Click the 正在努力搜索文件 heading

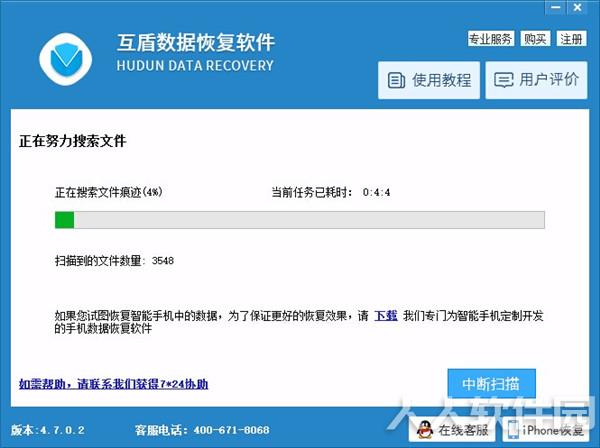(72, 141)
